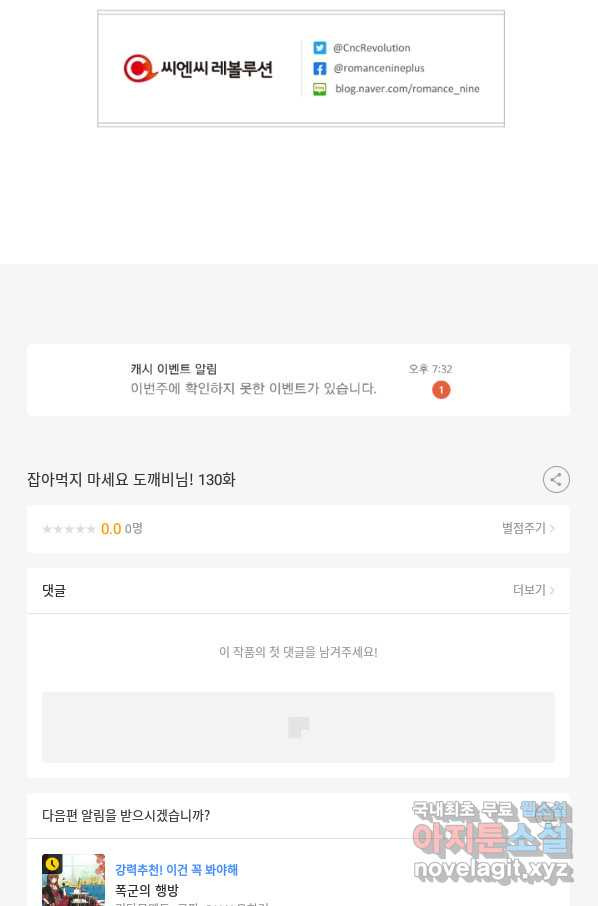Click the 다음편 알림을 받으시겠습니까? prompt
This screenshot has height=906, width=598.
125,815
